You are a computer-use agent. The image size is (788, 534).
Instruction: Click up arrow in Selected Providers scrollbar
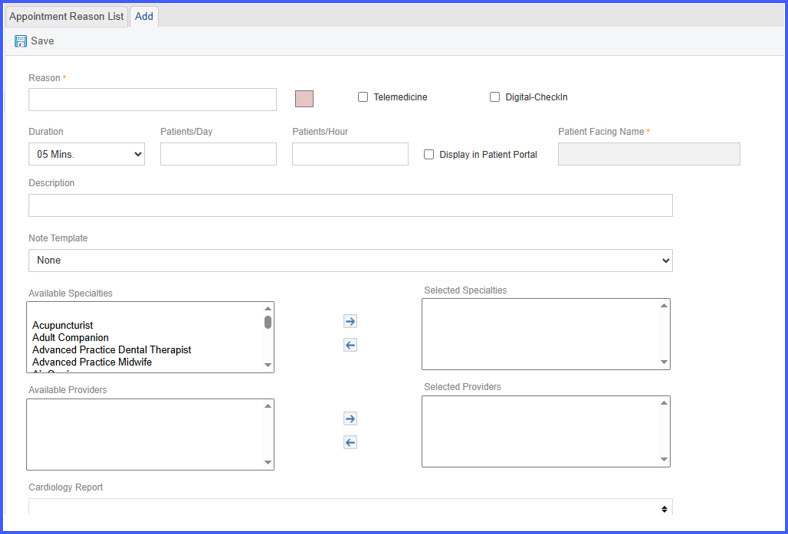(664, 403)
